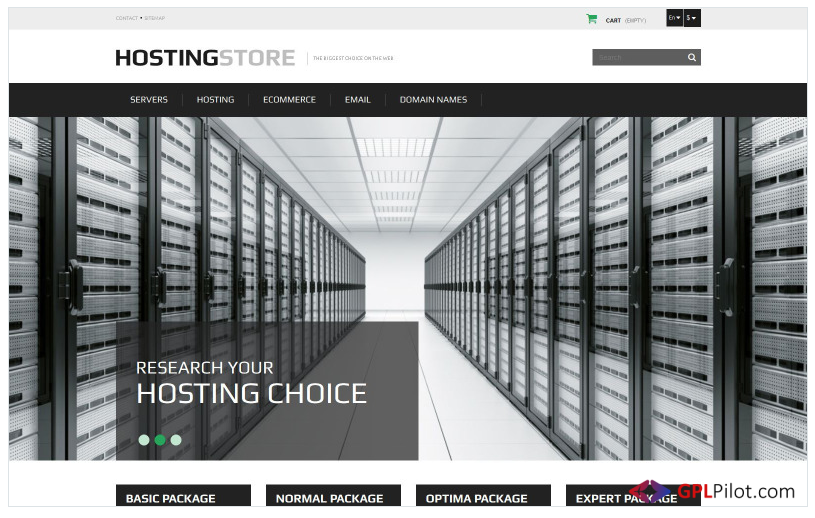This screenshot has height=518, width=815.
Task: Open the Domain Names menu
Action: click(x=432, y=100)
